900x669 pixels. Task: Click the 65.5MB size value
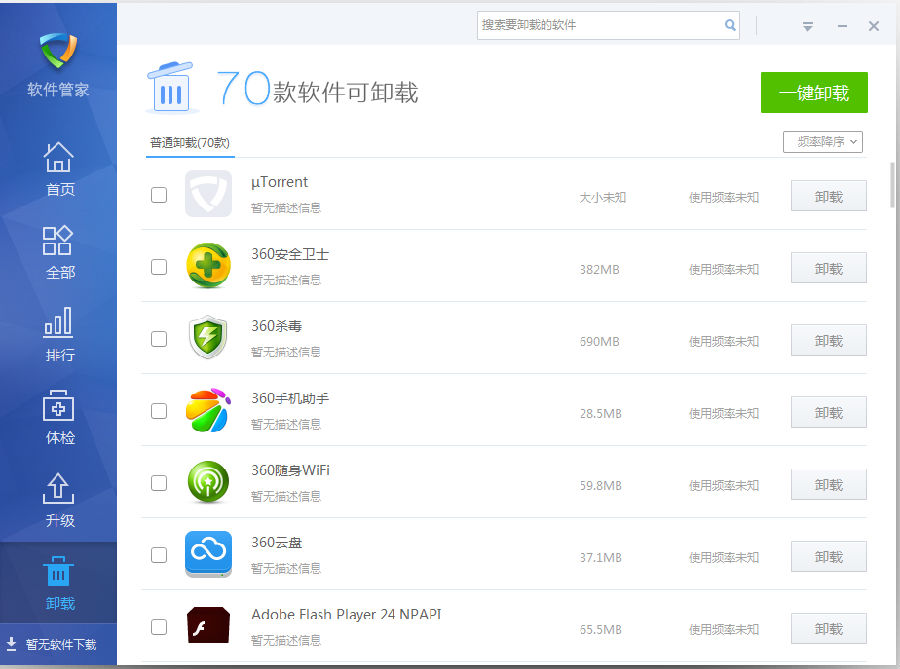(x=600, y=629)
